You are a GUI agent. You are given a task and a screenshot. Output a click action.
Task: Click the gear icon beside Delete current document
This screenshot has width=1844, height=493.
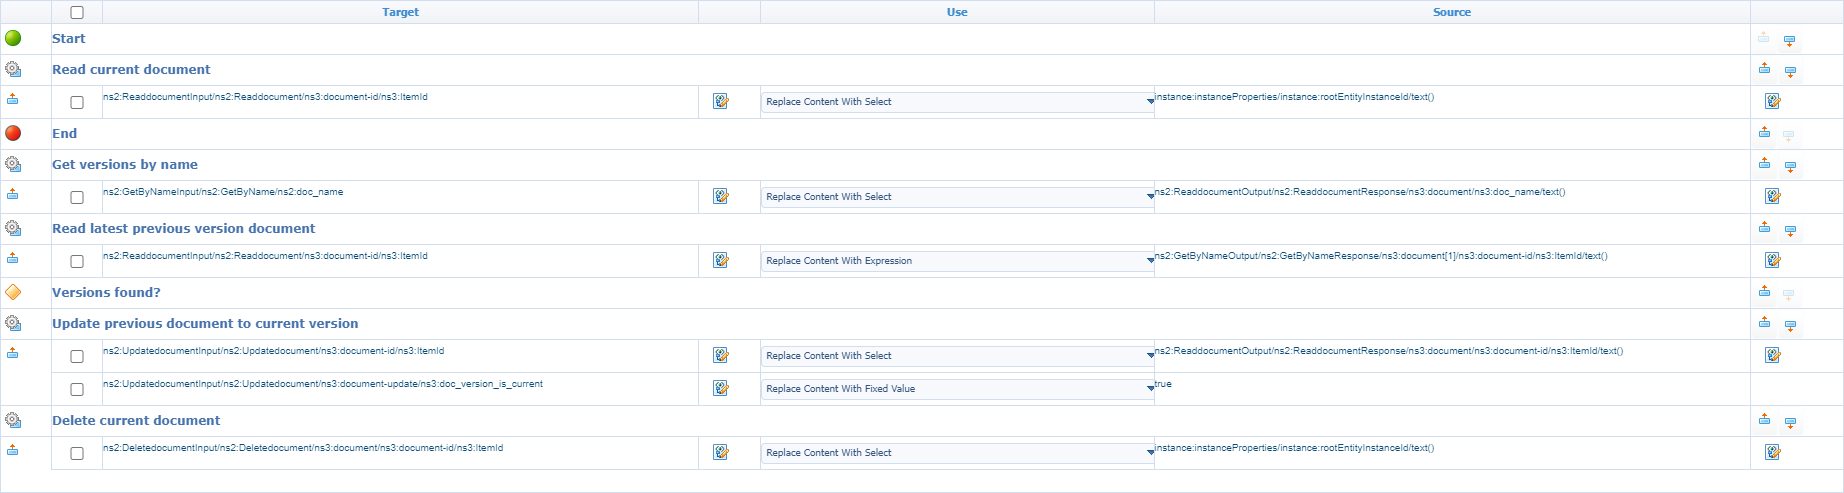pos(13,420)
